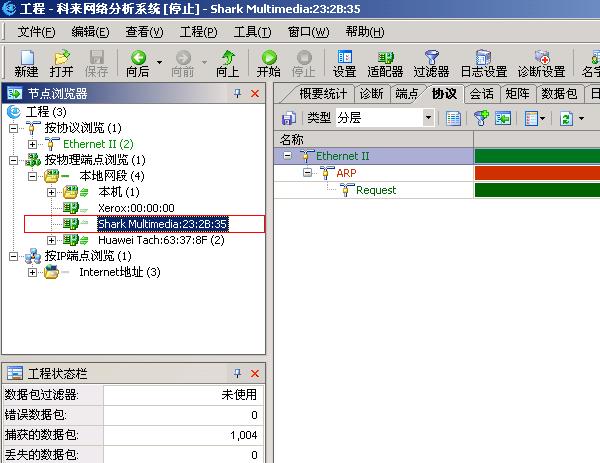Click the Save (保存) toolbar icon
Screen dimensions: 600x463
(x=96, y=64)
